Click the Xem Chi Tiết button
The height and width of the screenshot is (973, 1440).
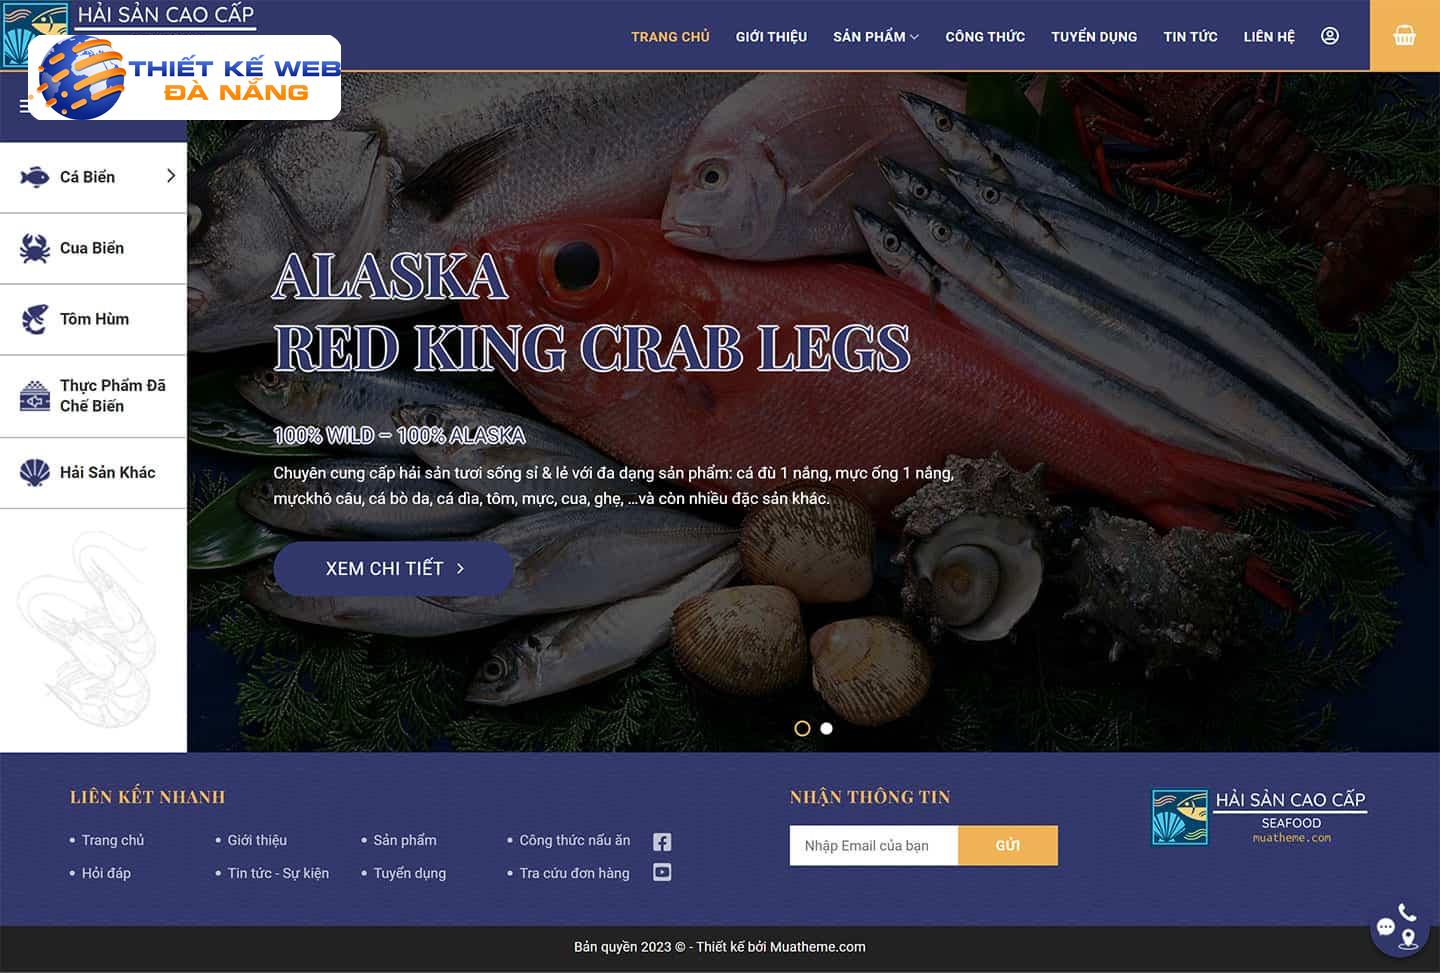pos(394,568)
